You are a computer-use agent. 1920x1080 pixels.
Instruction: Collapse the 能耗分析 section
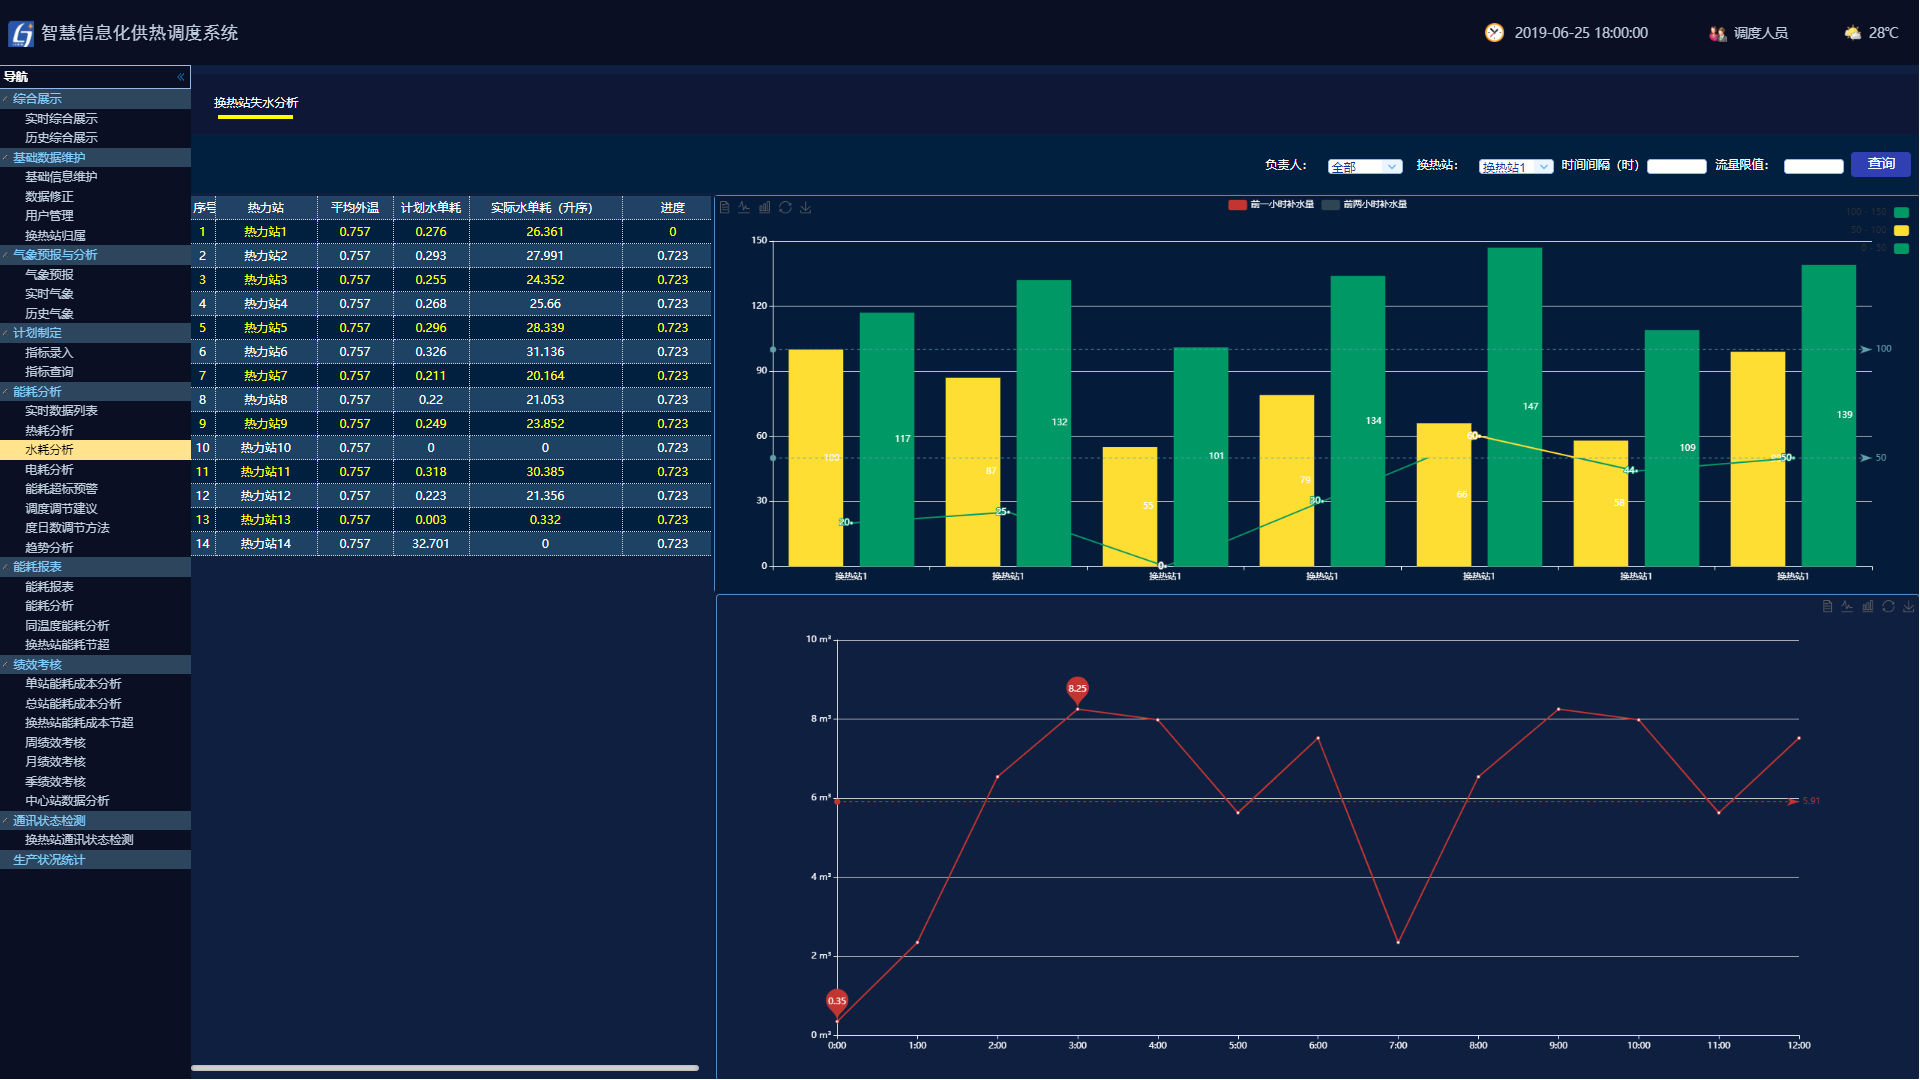[95, 392]
